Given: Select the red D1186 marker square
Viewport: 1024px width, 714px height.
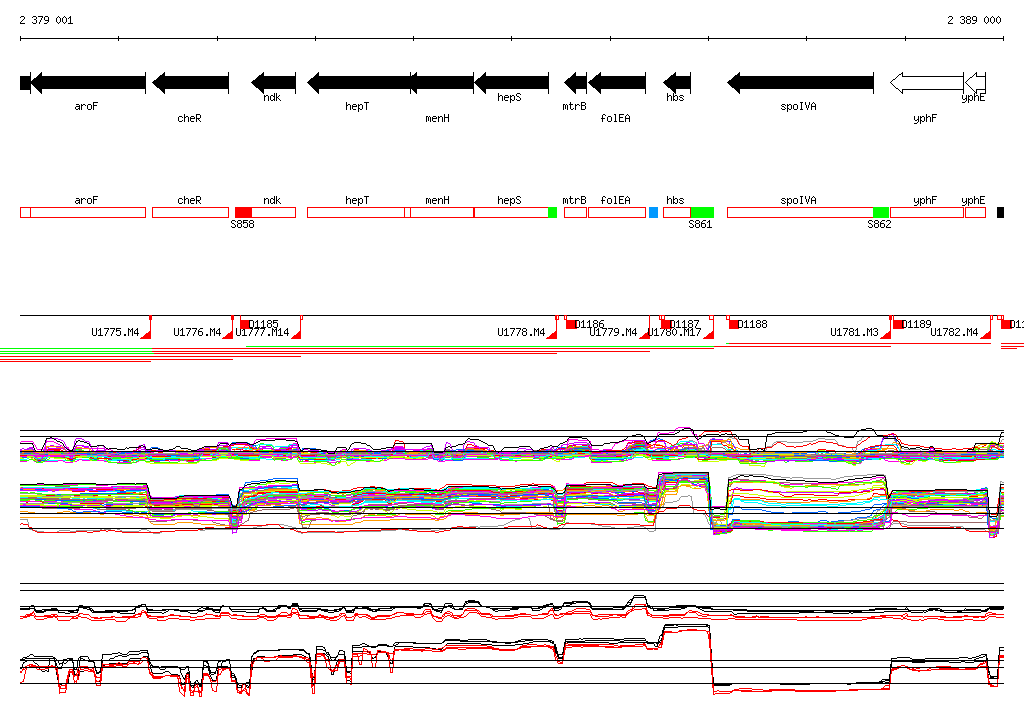Looking at the screenshot, I should 571,324.
